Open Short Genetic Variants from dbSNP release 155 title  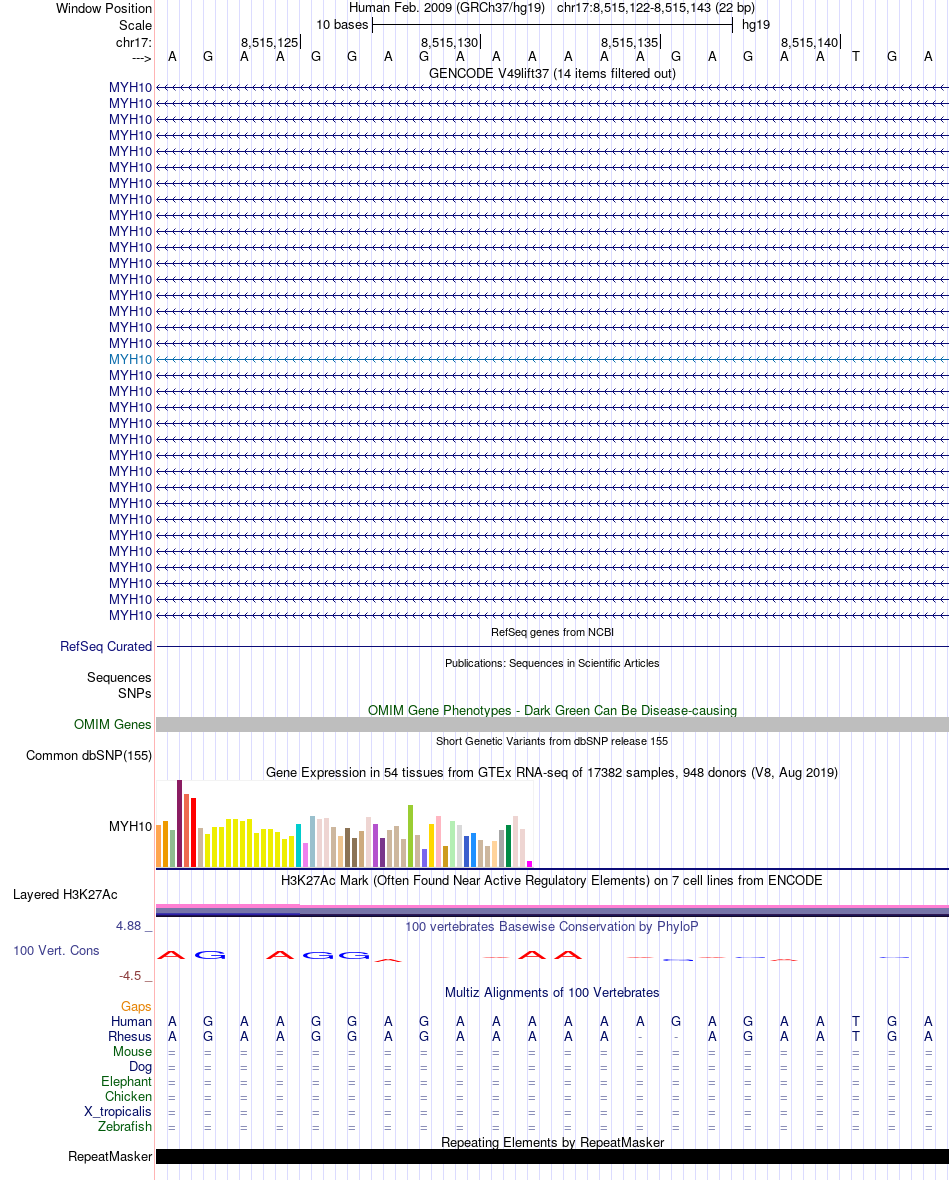[552, 741]
